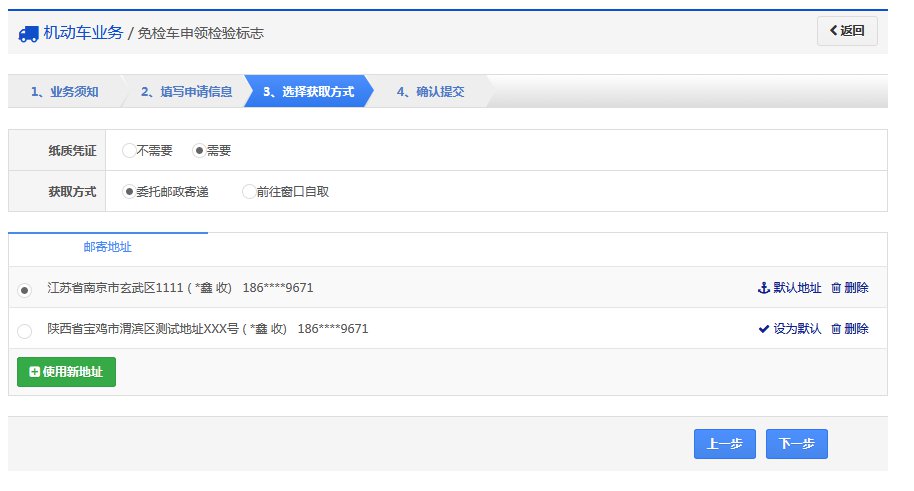Click the plus icon on 使用新地址
This screenshot has height=491, width=914.
35,372
